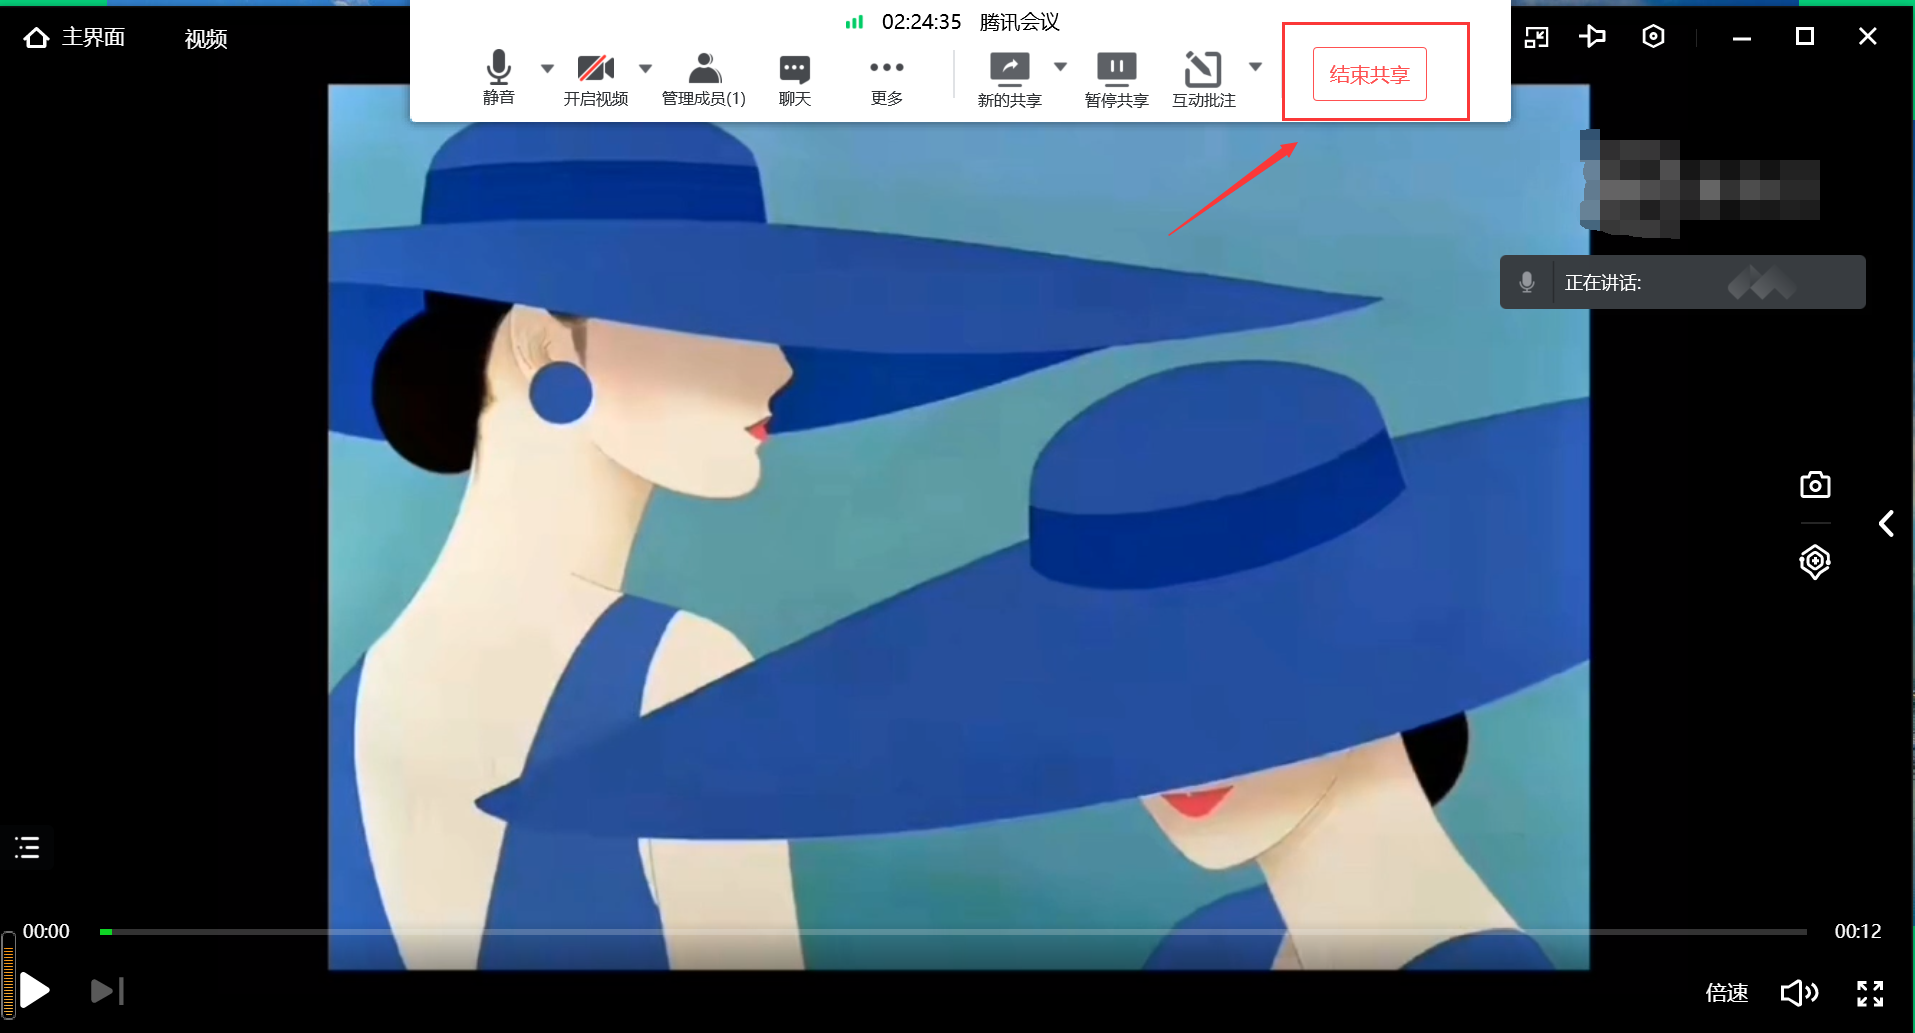The height and width of the screenshot is (1033, 1915).
Task: Click the 结束共享 button
Action: [1369, 74]
